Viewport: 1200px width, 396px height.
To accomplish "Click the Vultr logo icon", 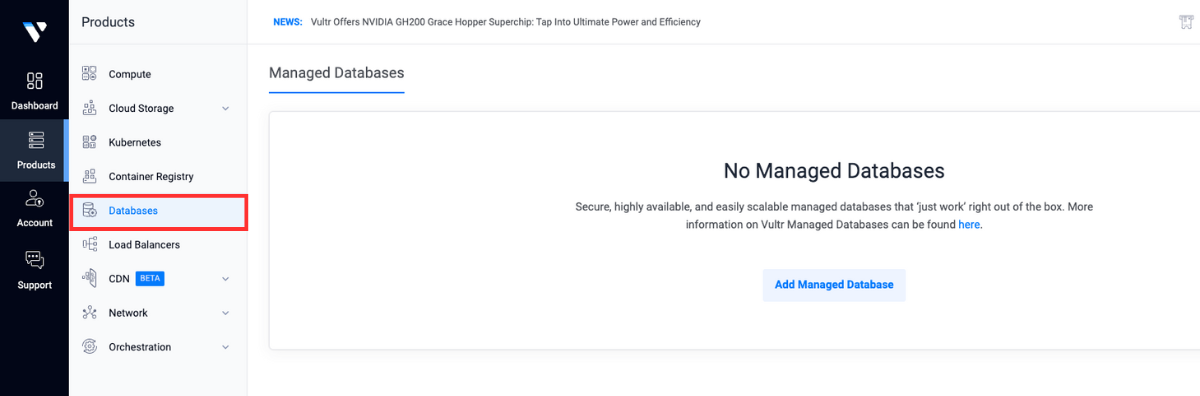I will (35, 31).
